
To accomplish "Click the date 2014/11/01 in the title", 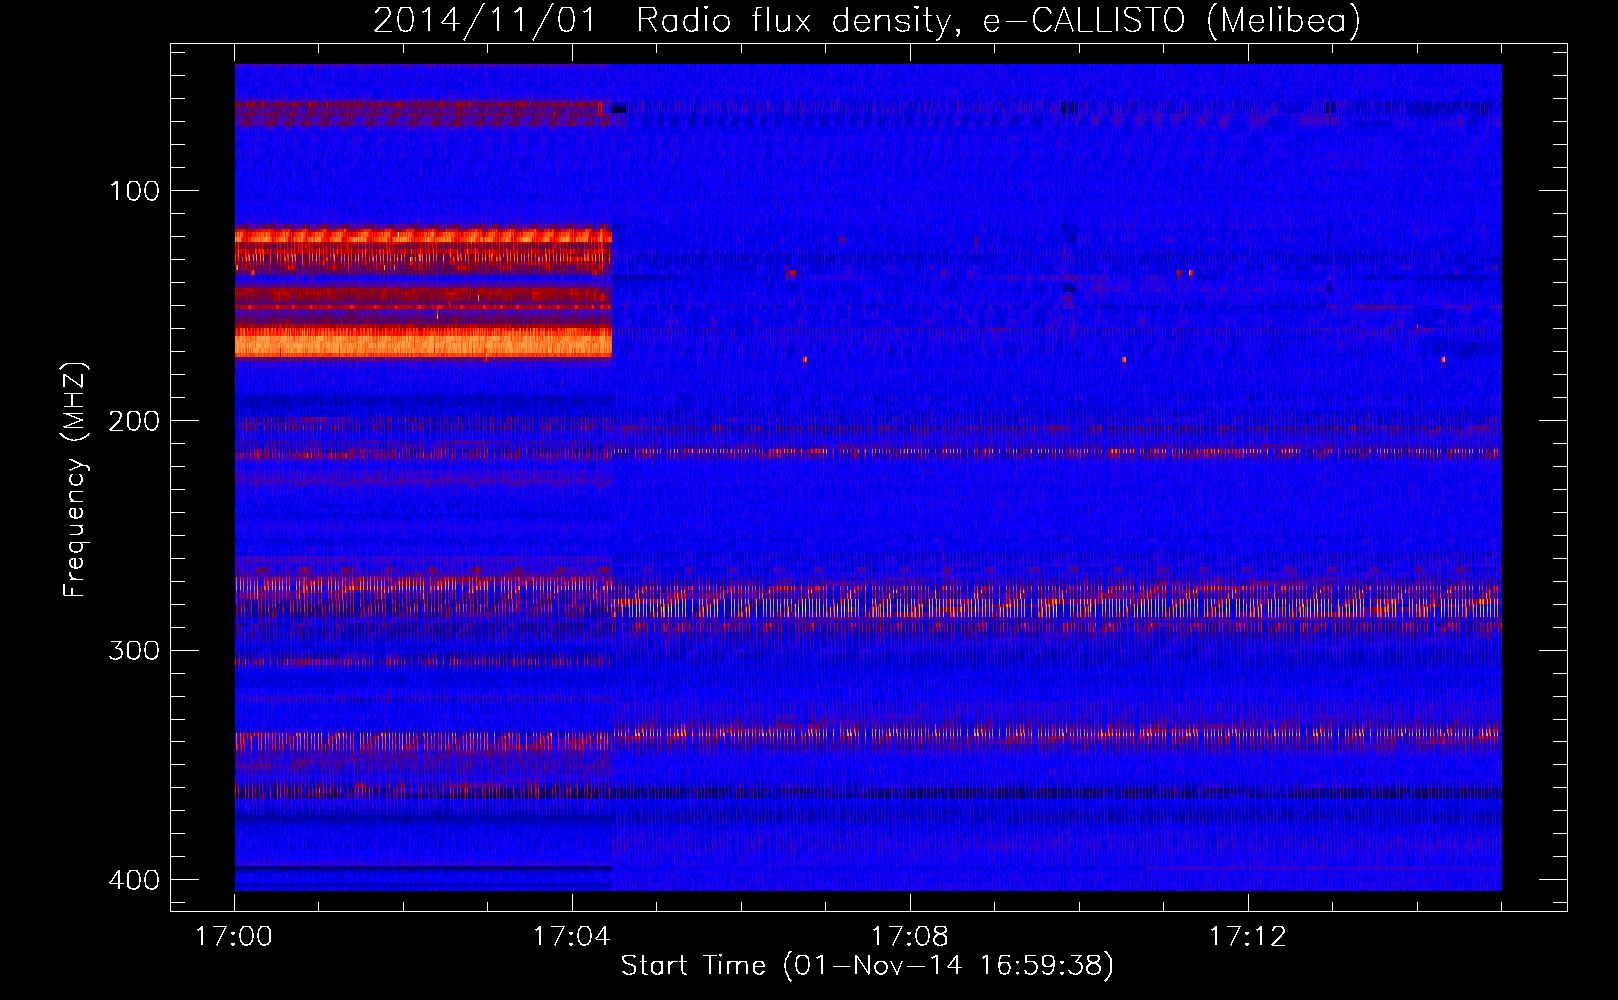I will [485, 21].
